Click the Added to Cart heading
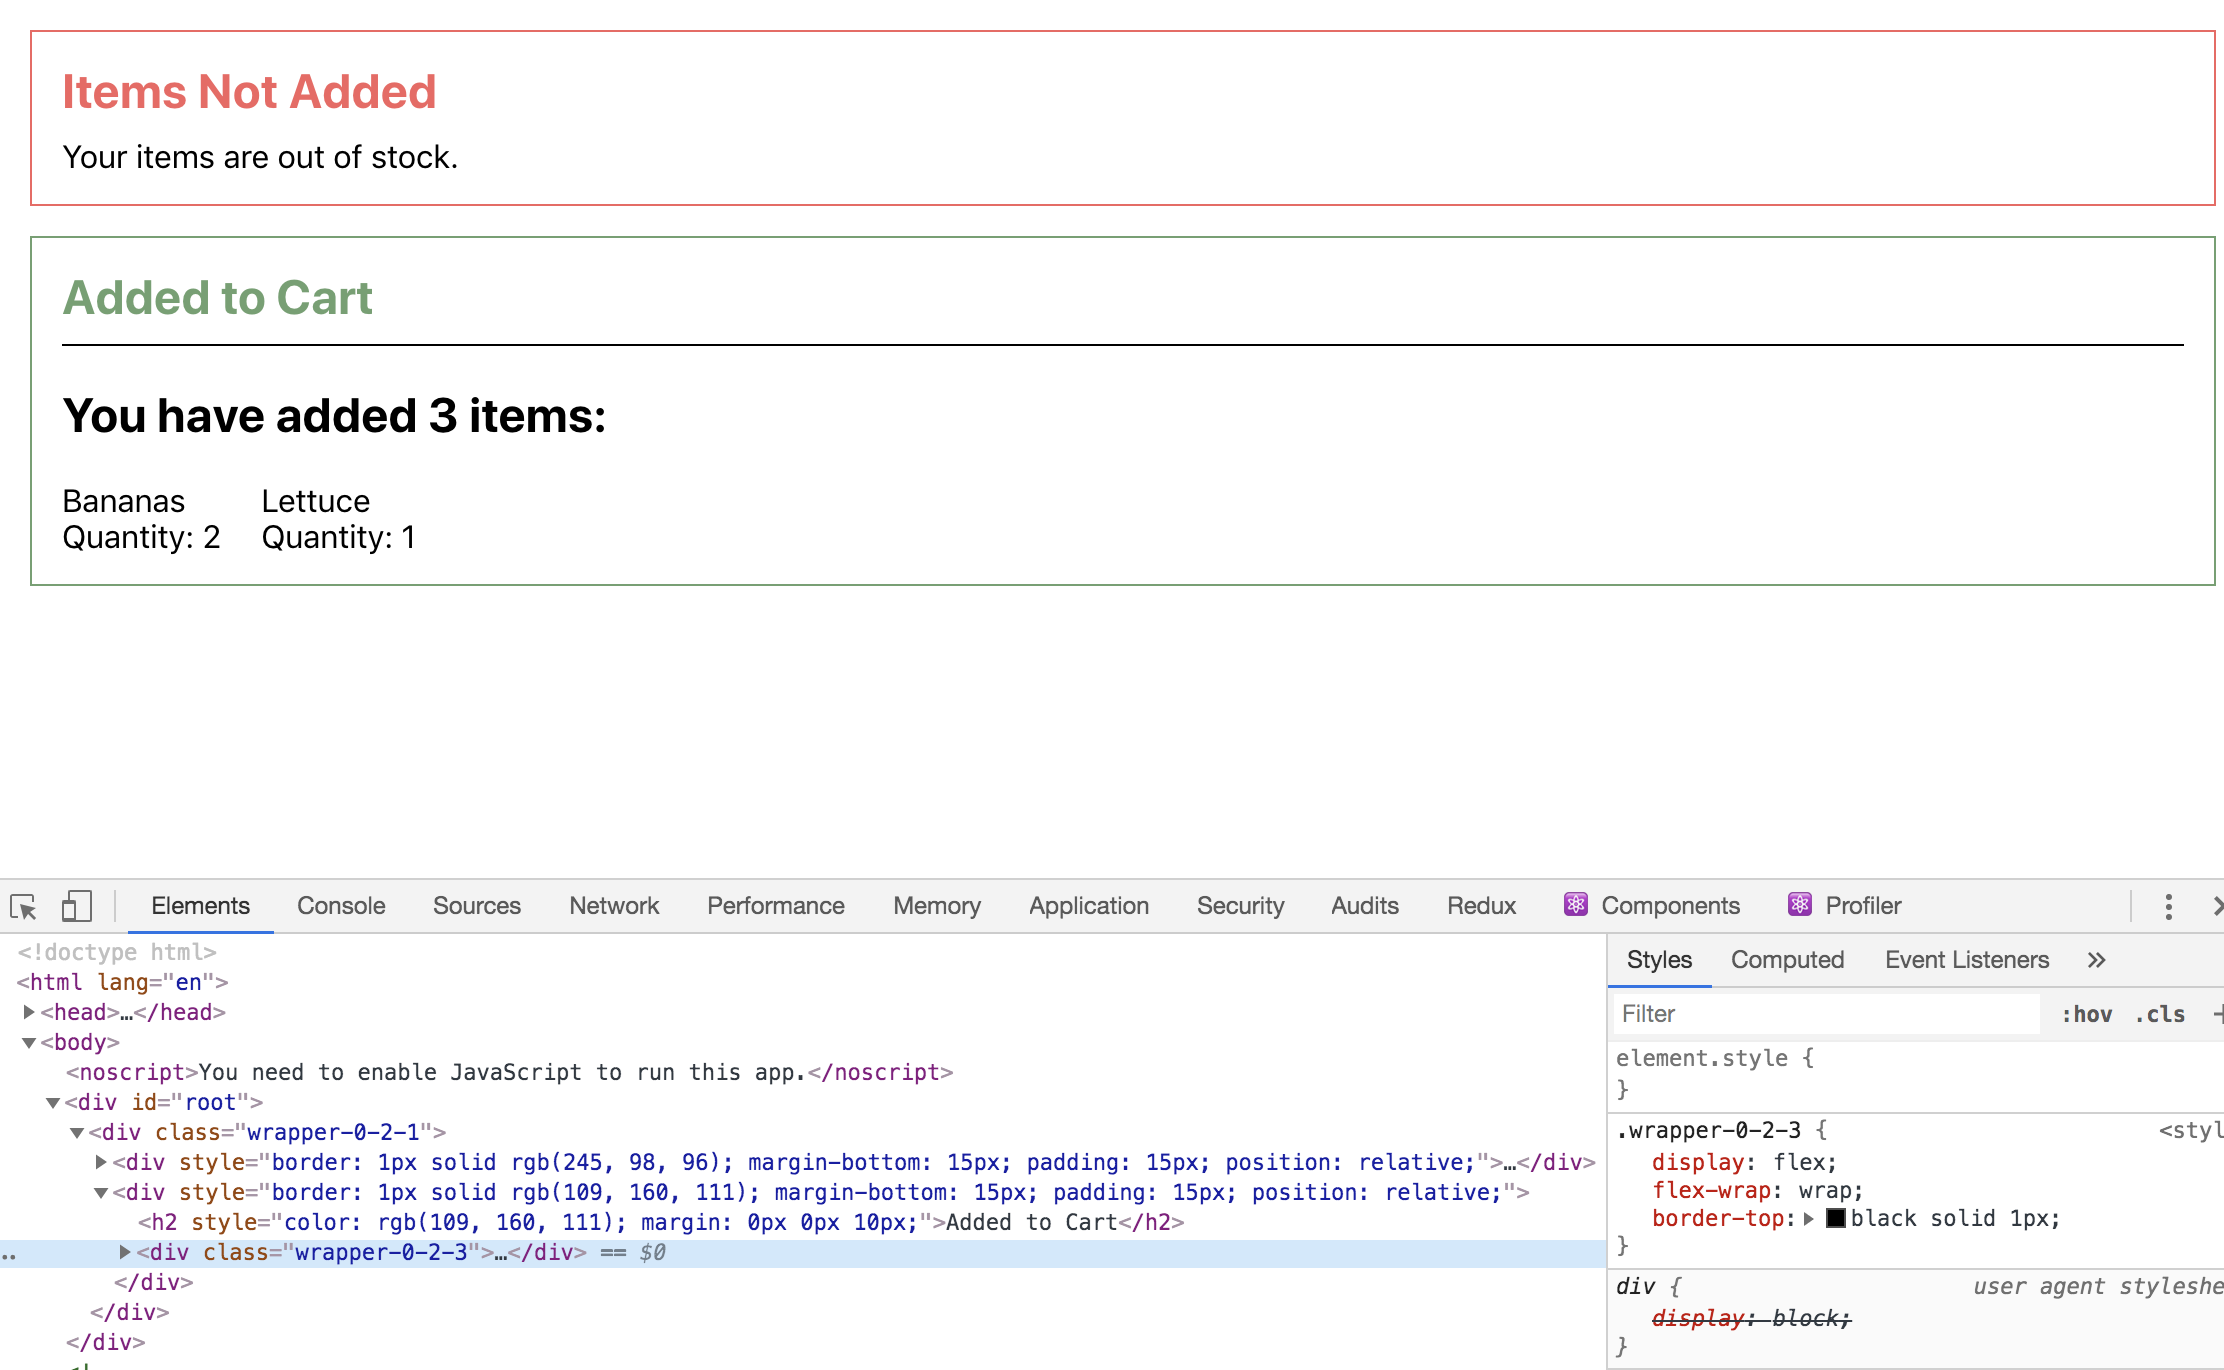 pos(217,298)
